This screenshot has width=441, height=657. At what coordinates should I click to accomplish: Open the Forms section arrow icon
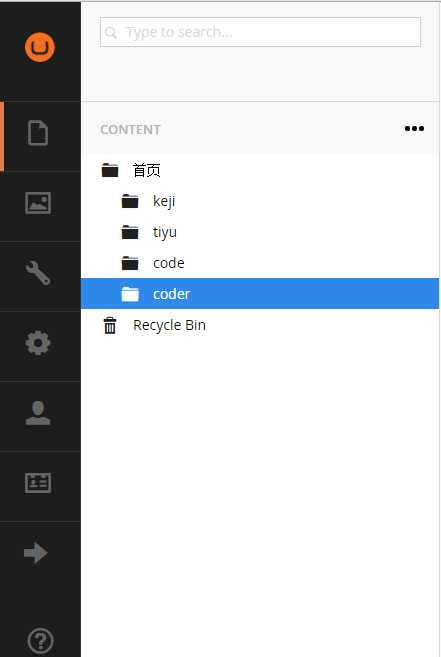pyautogui.click(x=36, y=553)
